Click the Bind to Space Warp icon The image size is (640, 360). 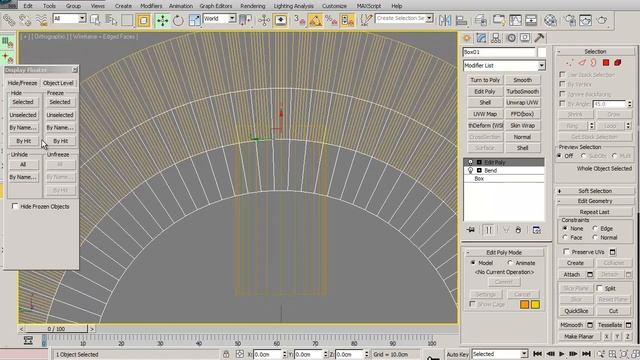pyautogui.click(x=41, y=20)
